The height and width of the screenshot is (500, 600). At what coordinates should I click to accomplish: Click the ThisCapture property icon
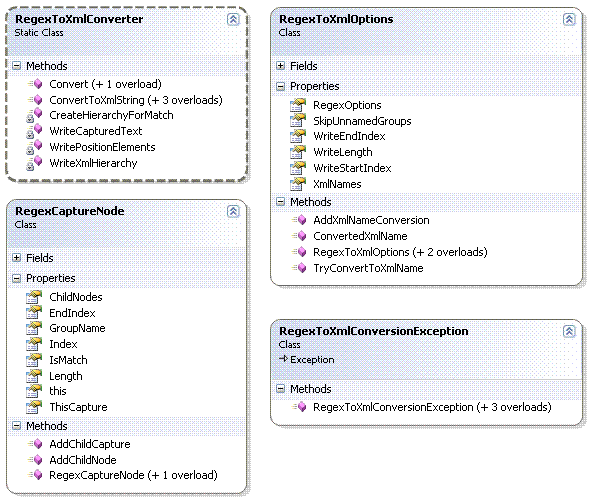[34, 407]
